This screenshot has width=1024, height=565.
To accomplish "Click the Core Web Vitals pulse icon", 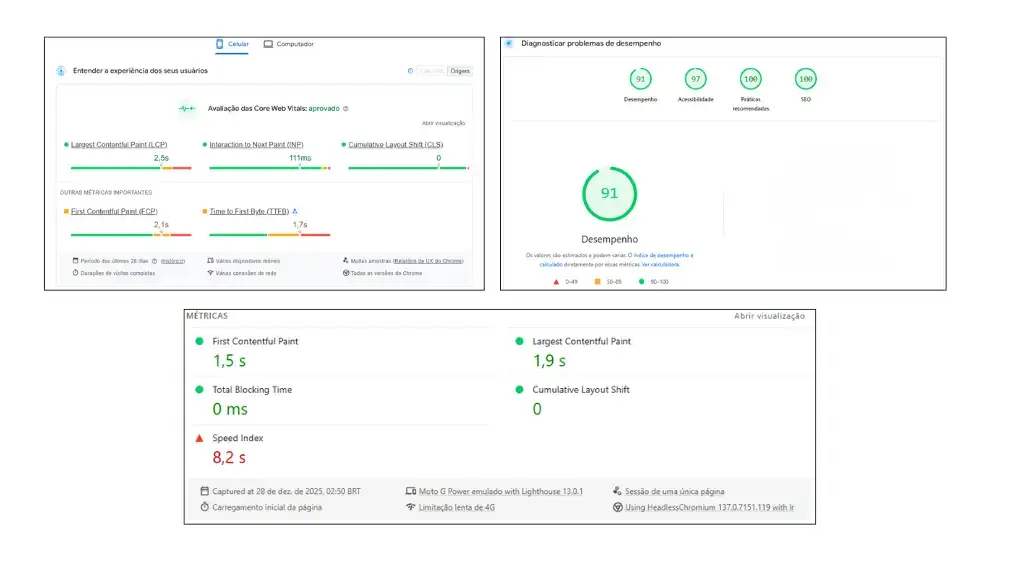I will (x=187, y=108).
